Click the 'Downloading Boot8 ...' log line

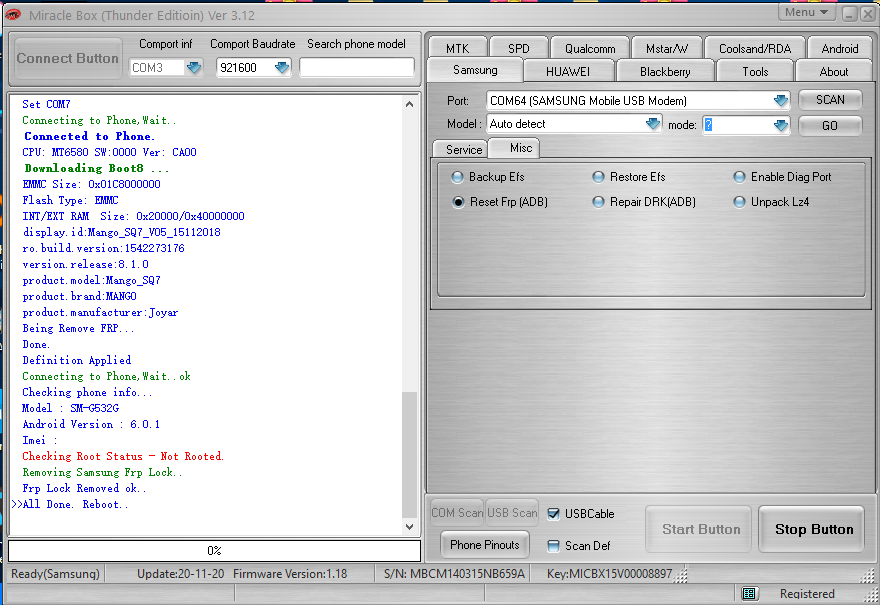tap(97, 168)
